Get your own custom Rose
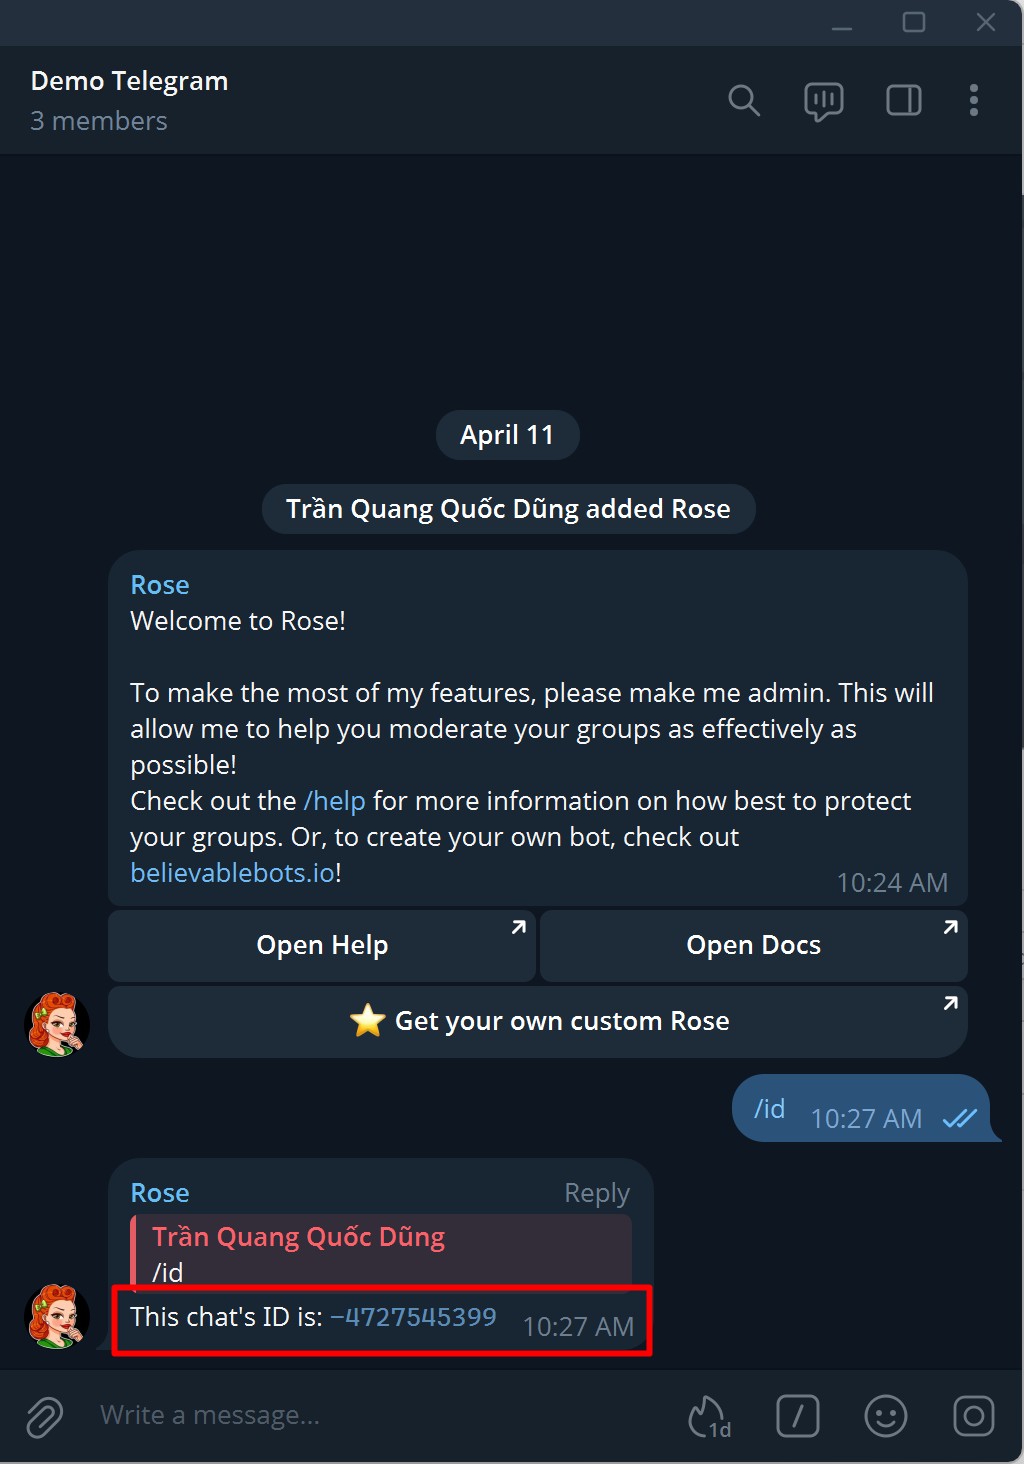This screenshot has width=1024, height=1464. coord(538,1021)
